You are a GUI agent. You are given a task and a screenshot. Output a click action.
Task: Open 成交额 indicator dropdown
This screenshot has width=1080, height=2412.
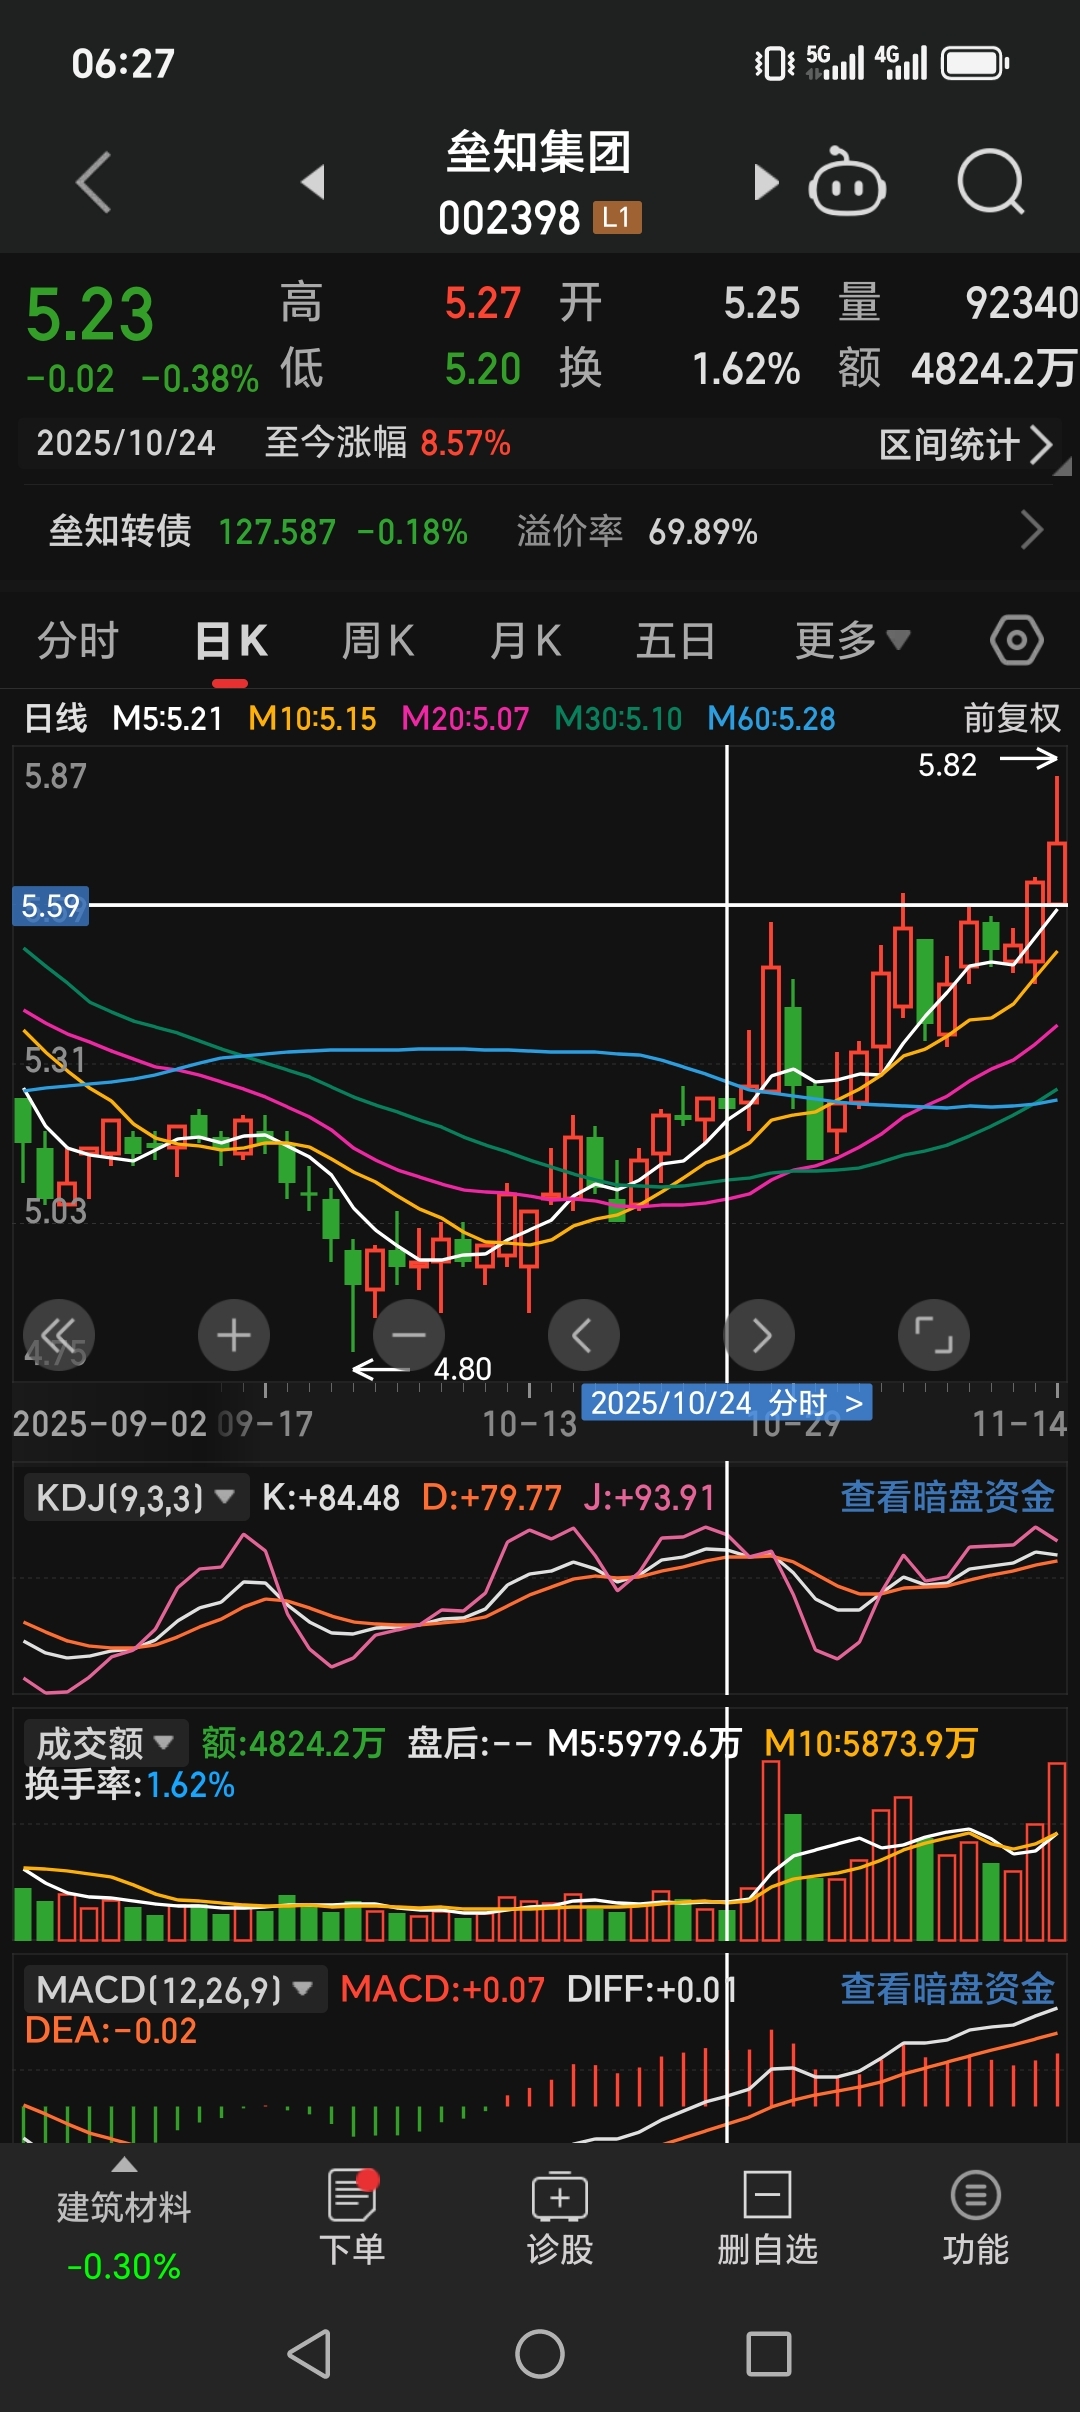pos(105,1743)
